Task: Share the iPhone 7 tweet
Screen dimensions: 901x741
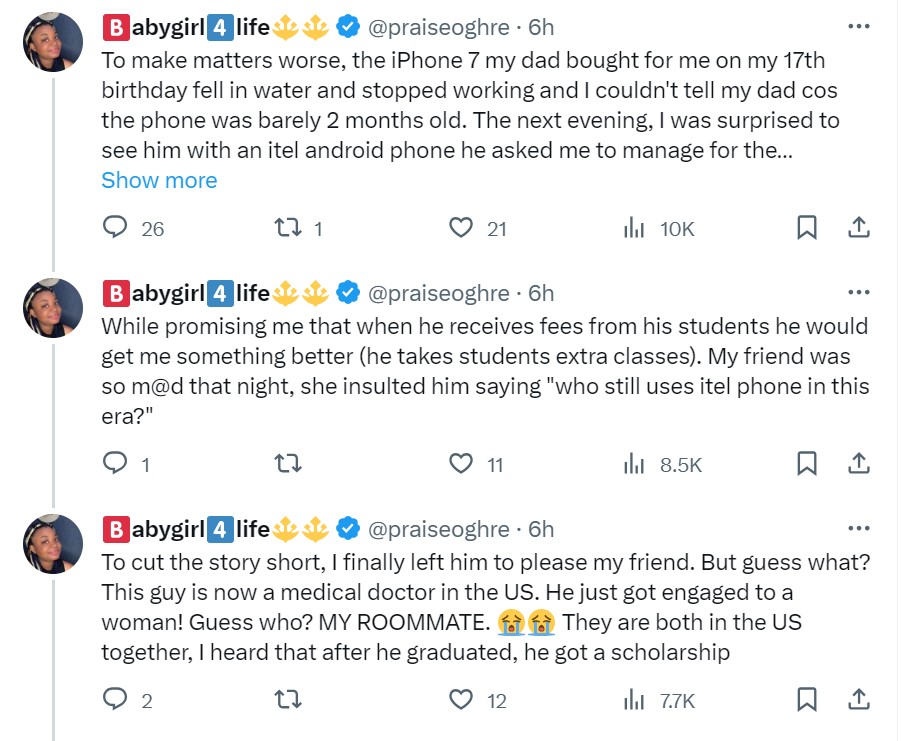Action: (x=858, y=228)
